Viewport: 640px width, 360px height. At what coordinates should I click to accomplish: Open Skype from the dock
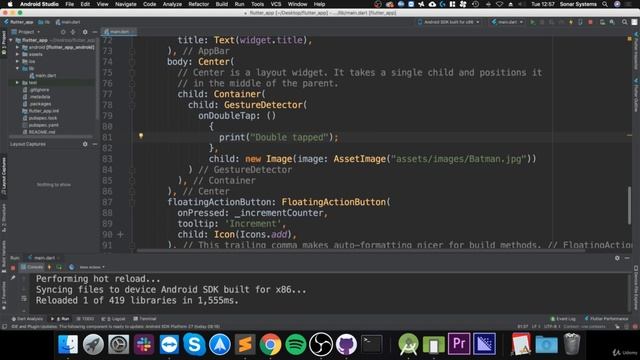pos(194,344)
